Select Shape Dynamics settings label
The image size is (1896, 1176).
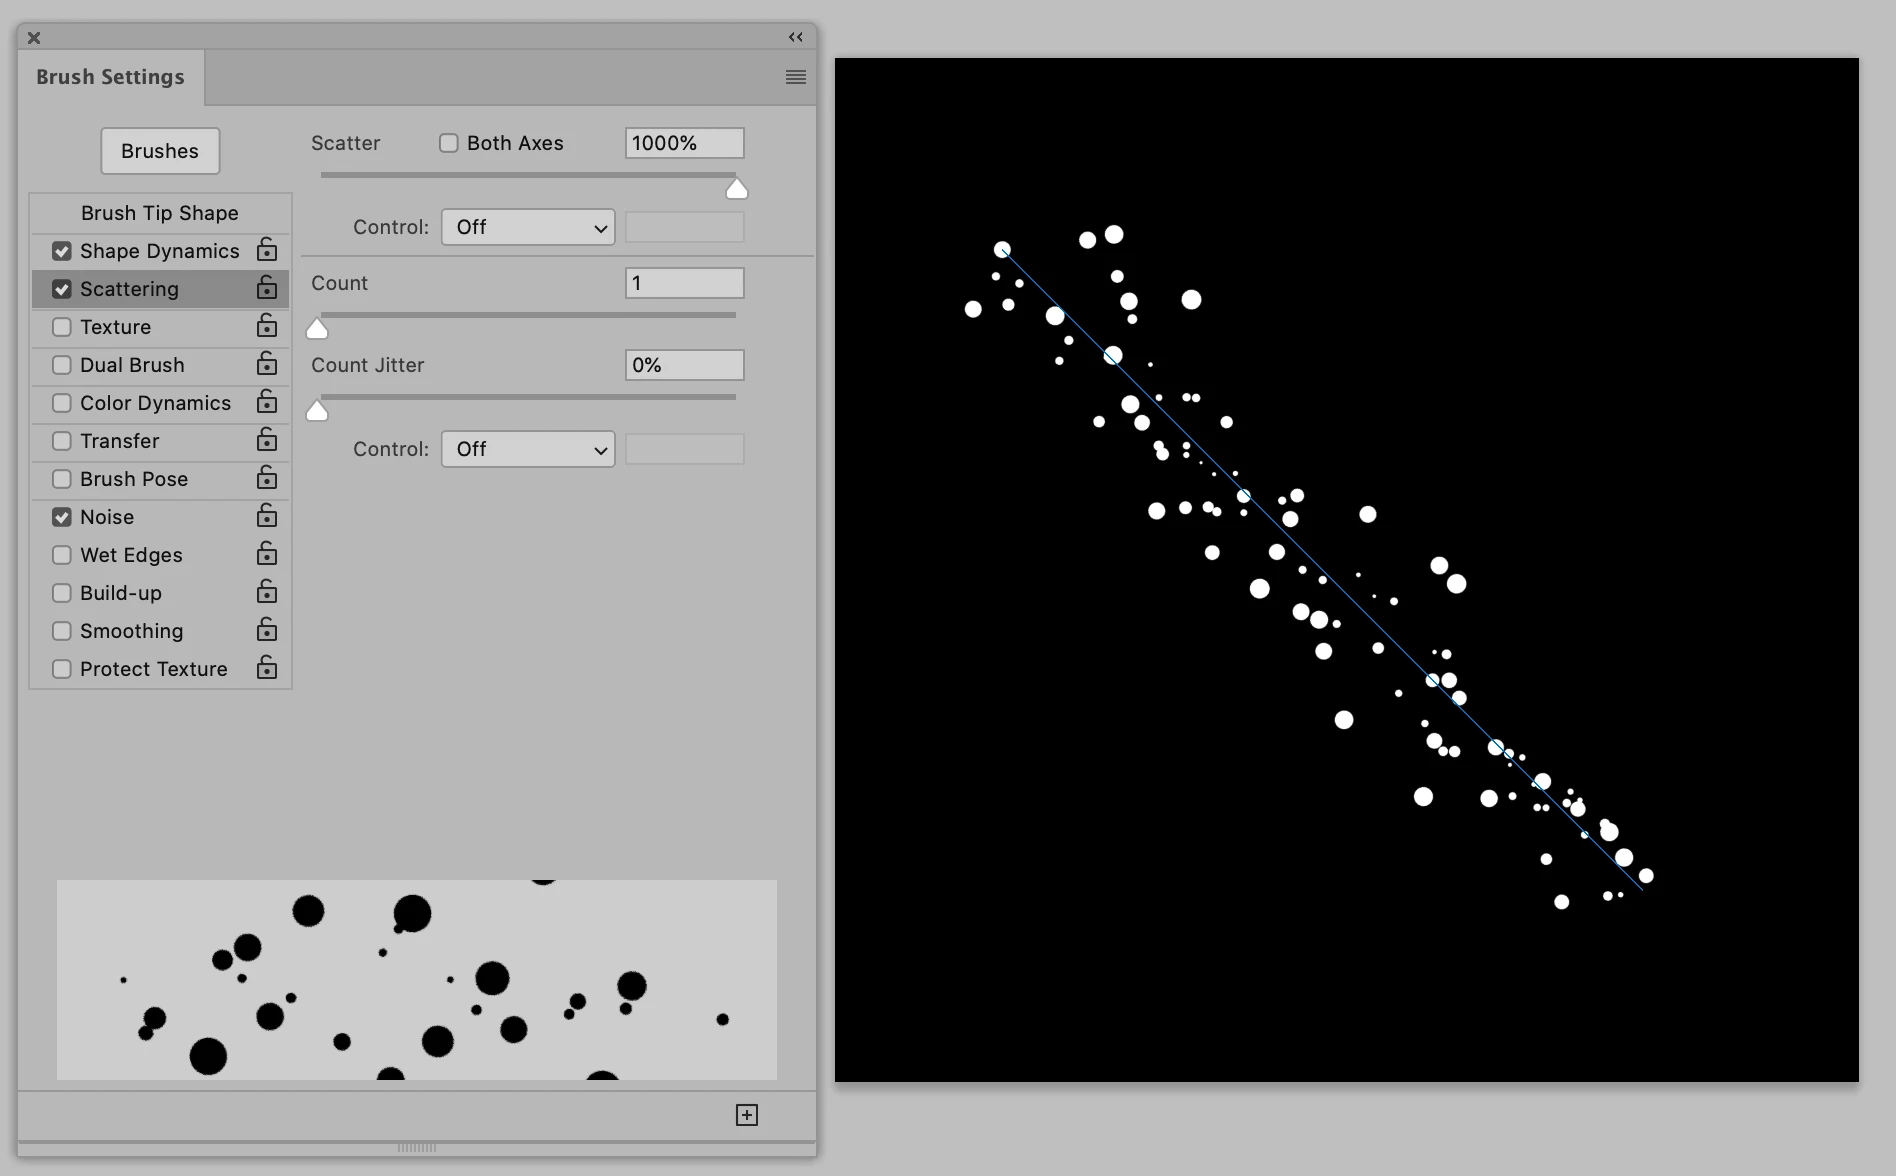[x=160, y=251]
